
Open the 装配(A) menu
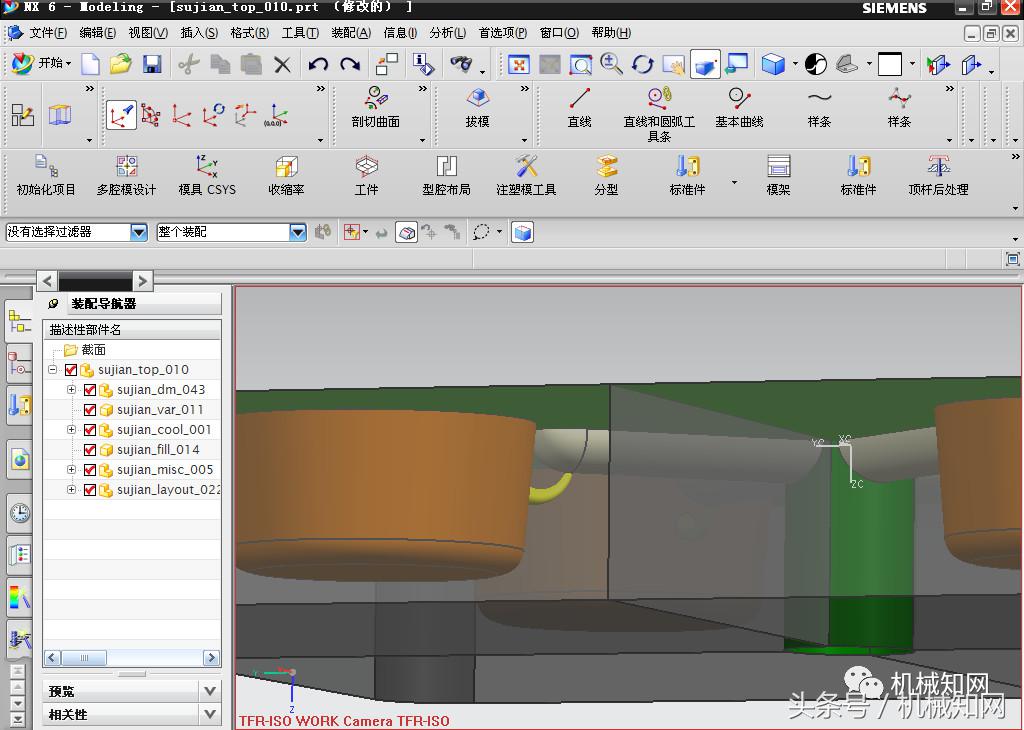[351, 33]
